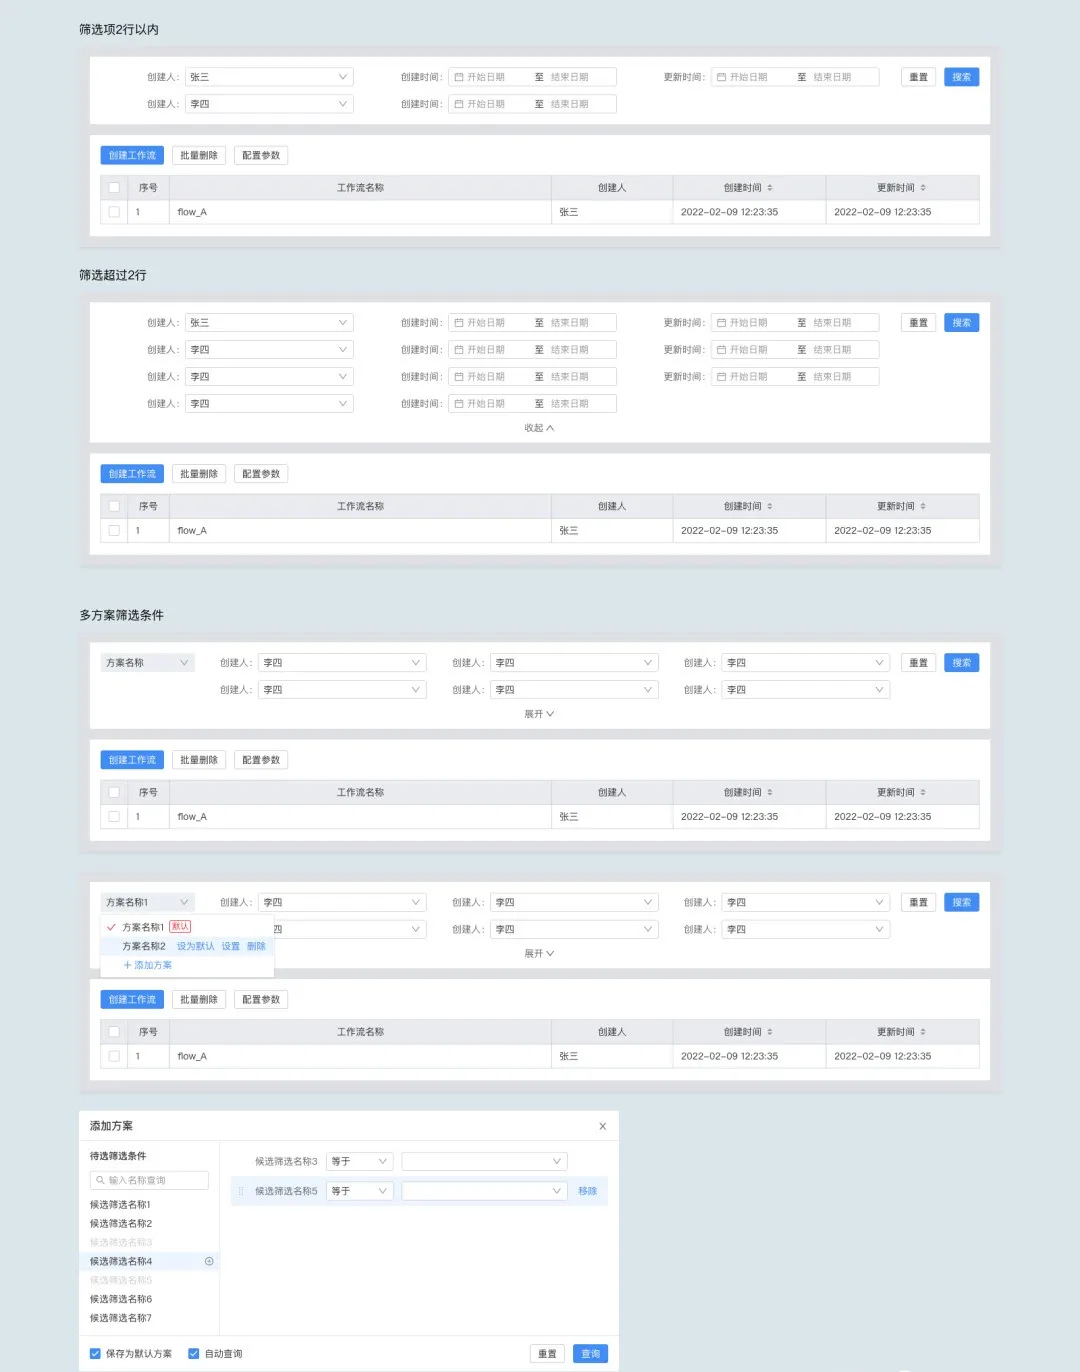Image resolution: width=1080 pixels, height=1372 pixels.
Task: Click calendar icon of 更新时间 in 筛选项2行以内
Action: (721, 77)
